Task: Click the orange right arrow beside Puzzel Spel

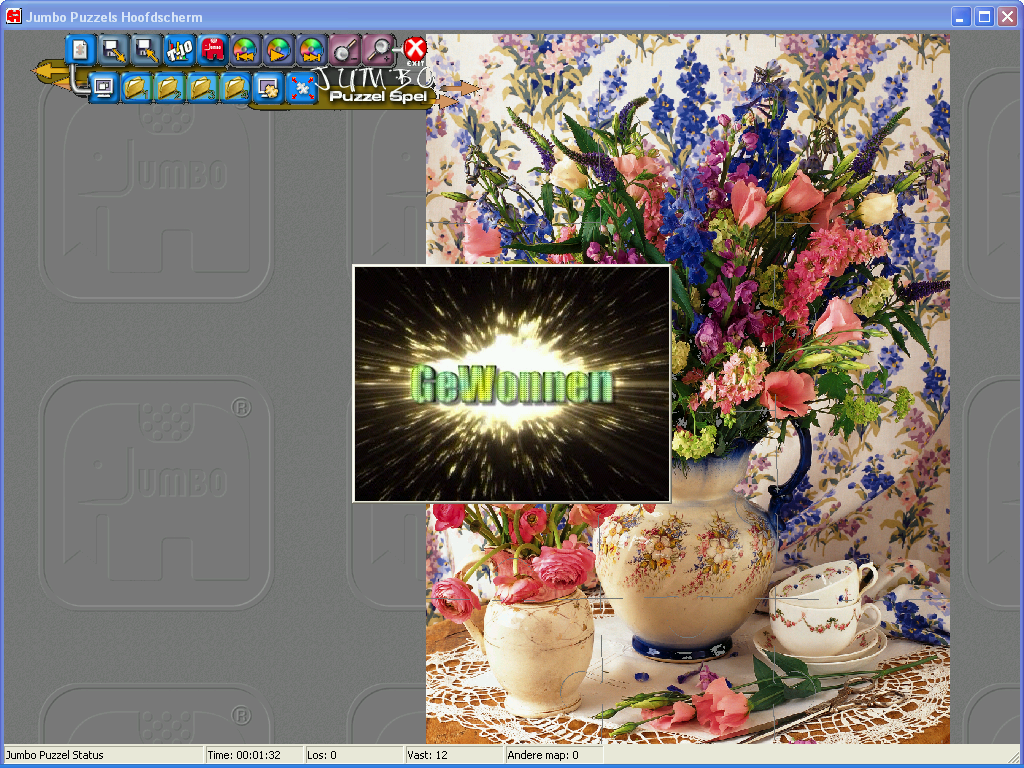Action: [462, 88]
